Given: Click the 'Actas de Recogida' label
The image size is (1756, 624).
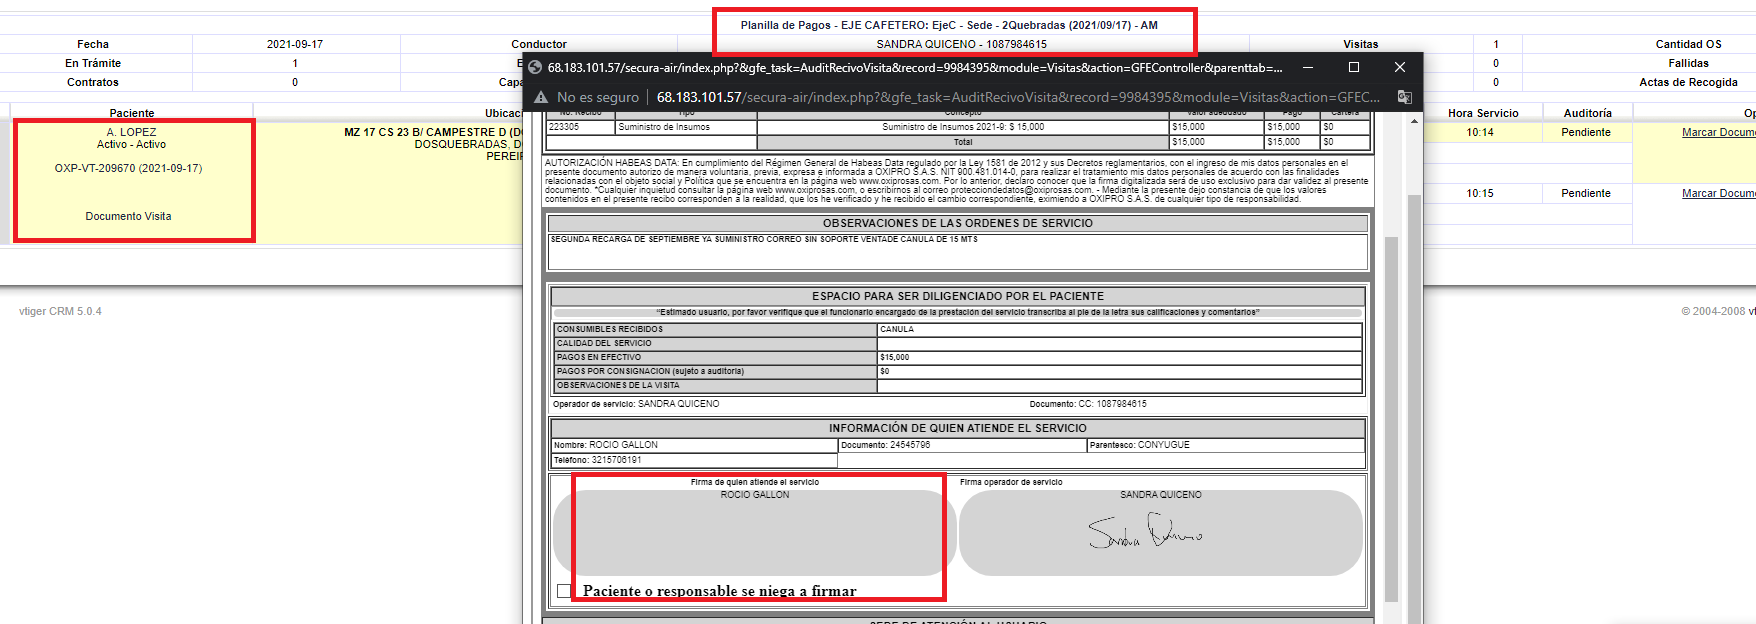Looking at the screenshot, I should click(1689, 82).
